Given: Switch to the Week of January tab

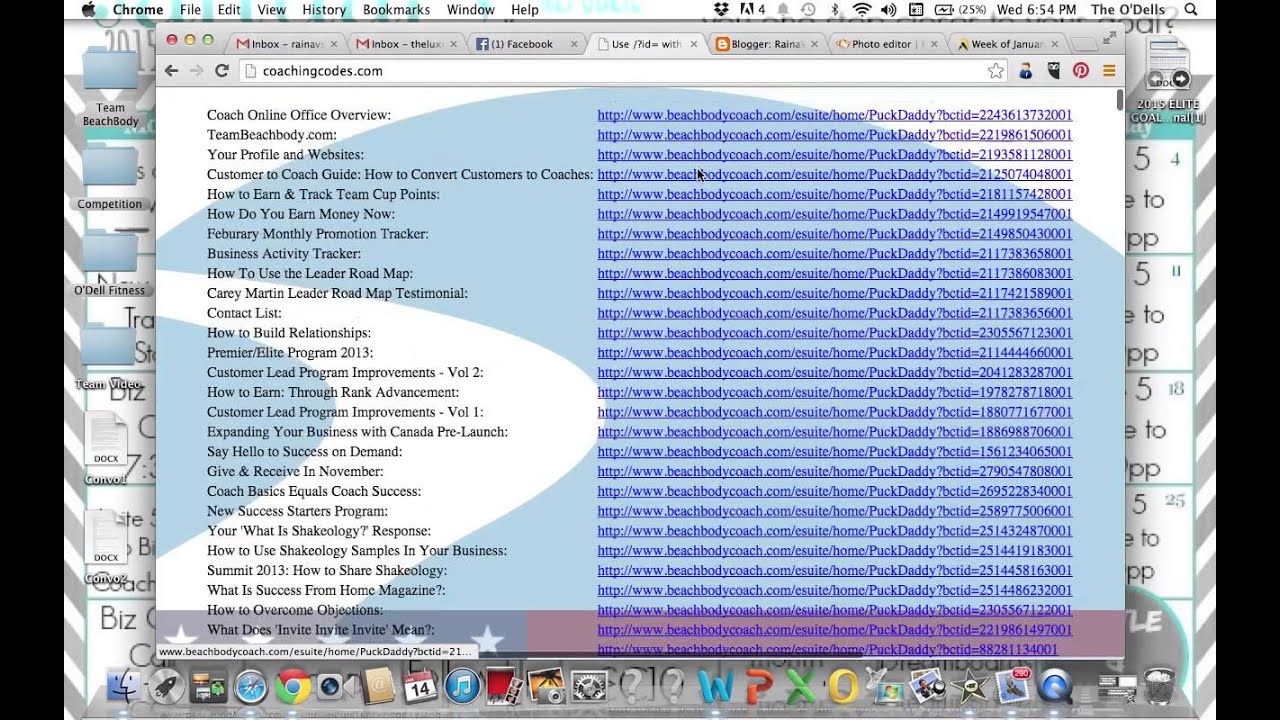Looking at the screenshot, I should tap(1008, 44).
